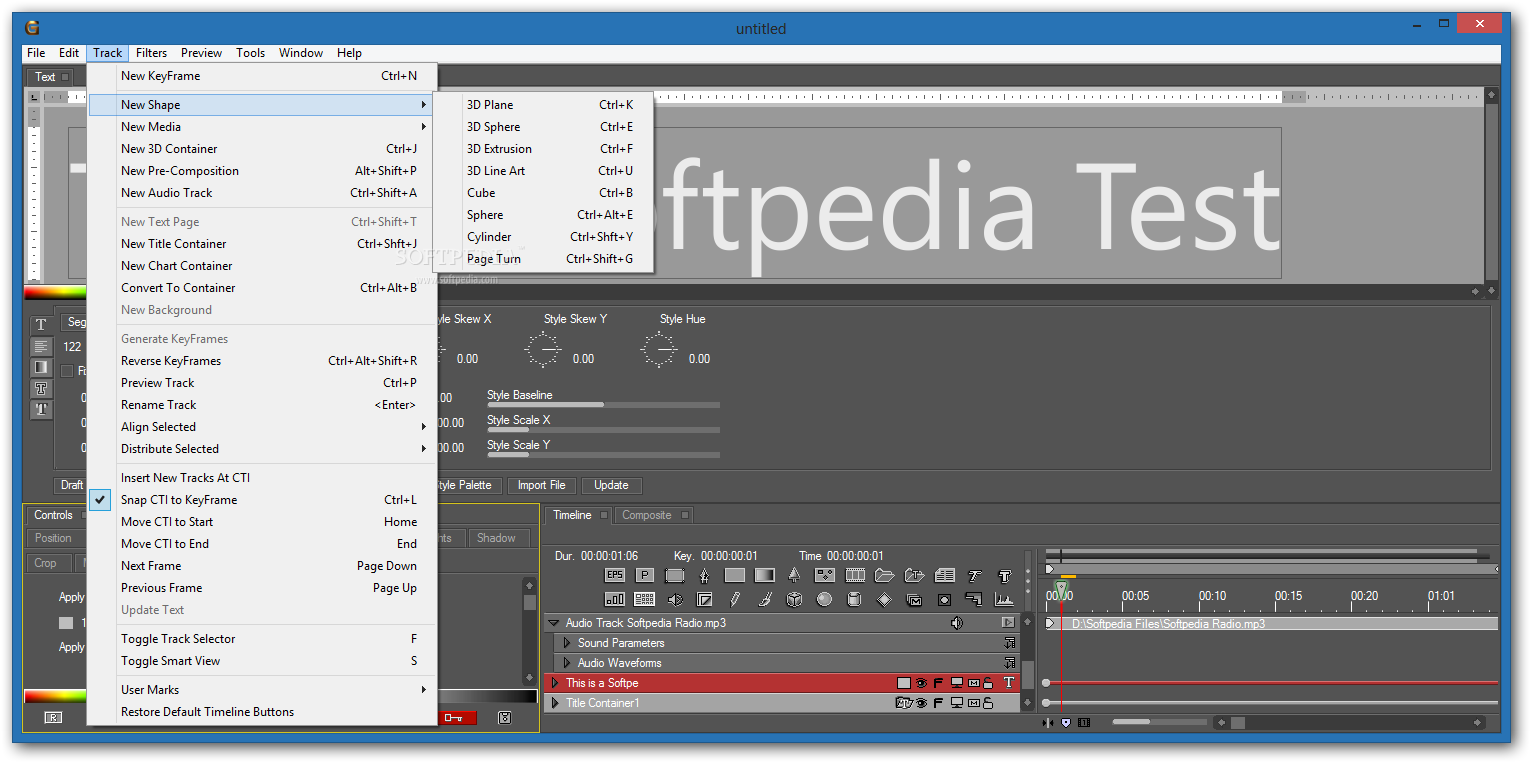The width and height of the screenshot is (1531, 763).
Task: Click the pen nib icon in timeline toolbar
Action: pyautogui.click(x=705, y=575)
